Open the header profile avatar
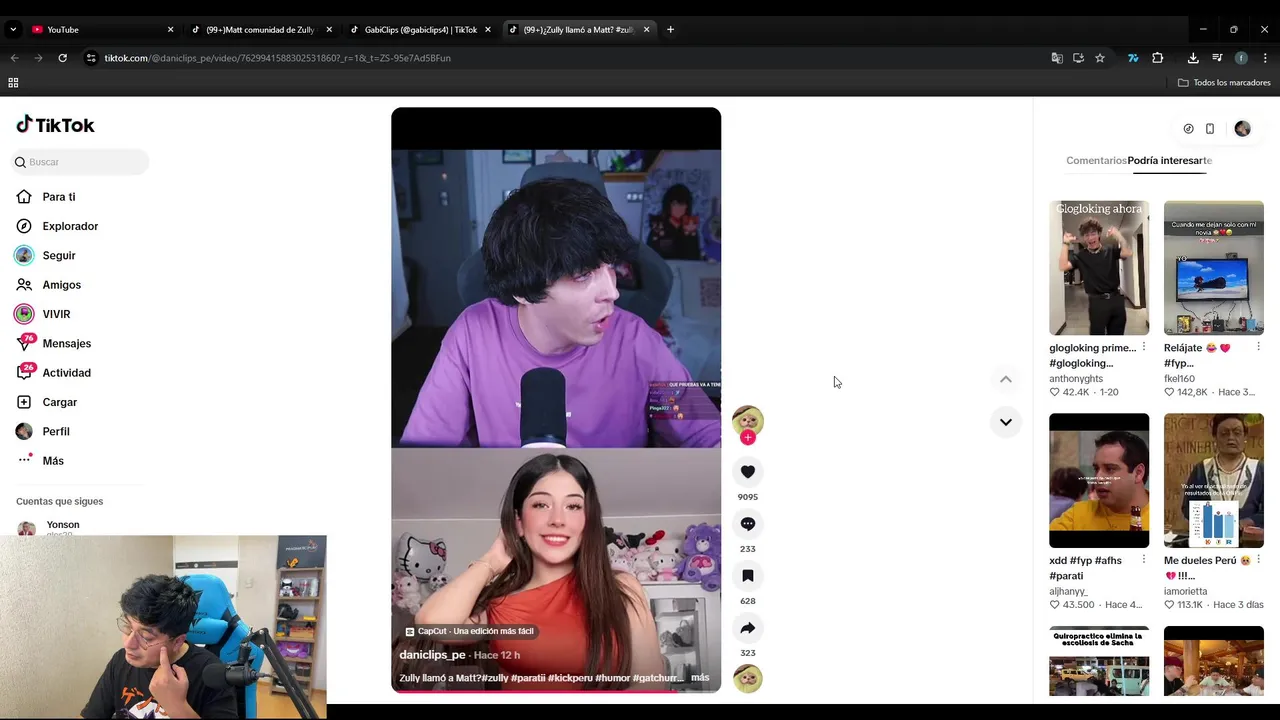1280x720 pixels. 1242,129
